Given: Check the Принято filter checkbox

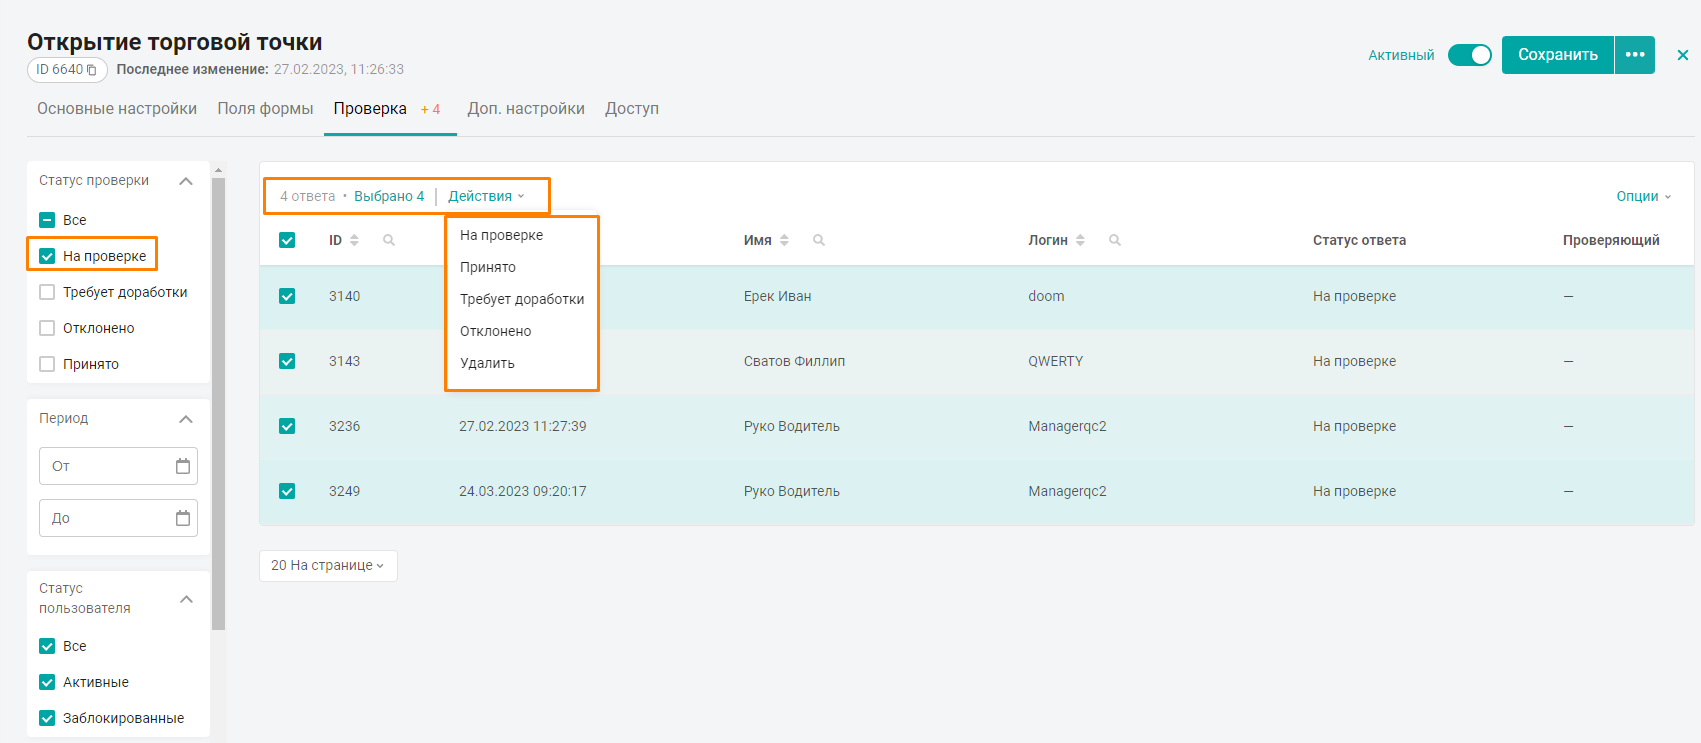Looking at the screenshot, I should click(47, 364).
